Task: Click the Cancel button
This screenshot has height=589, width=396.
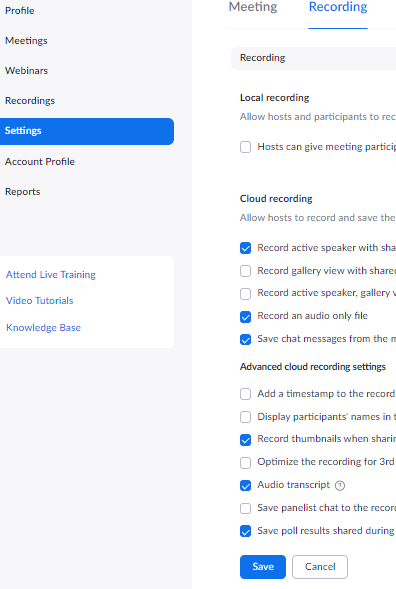Action: coord(320,566)
